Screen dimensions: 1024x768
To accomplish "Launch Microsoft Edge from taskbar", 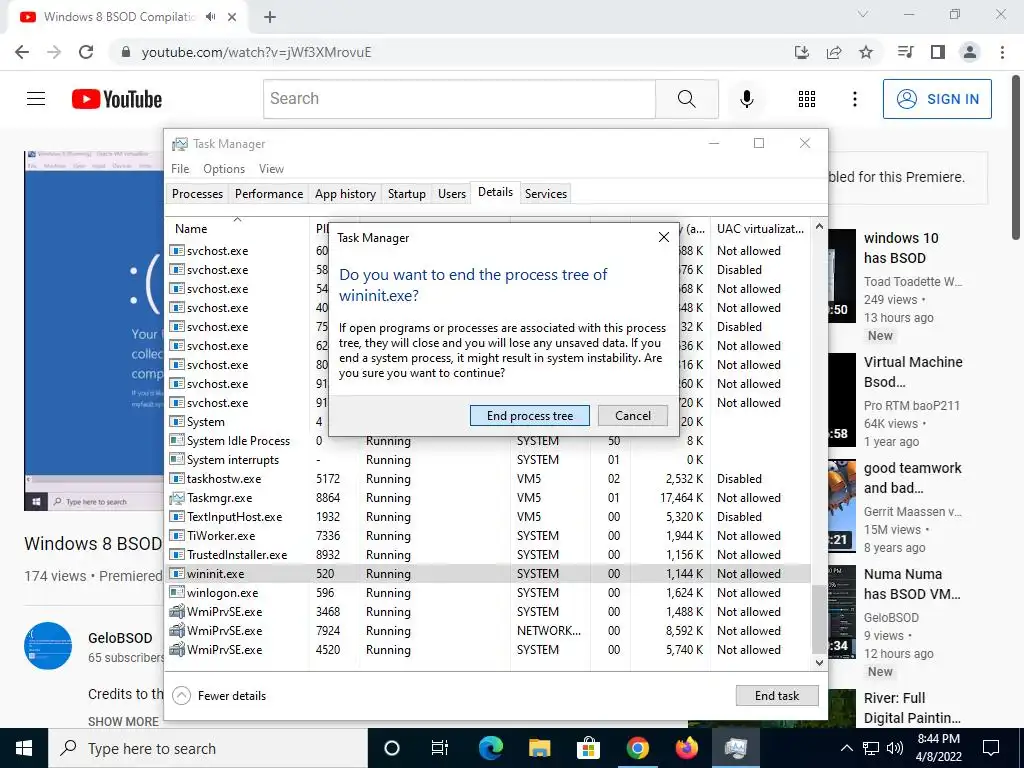I will (490, 748).
